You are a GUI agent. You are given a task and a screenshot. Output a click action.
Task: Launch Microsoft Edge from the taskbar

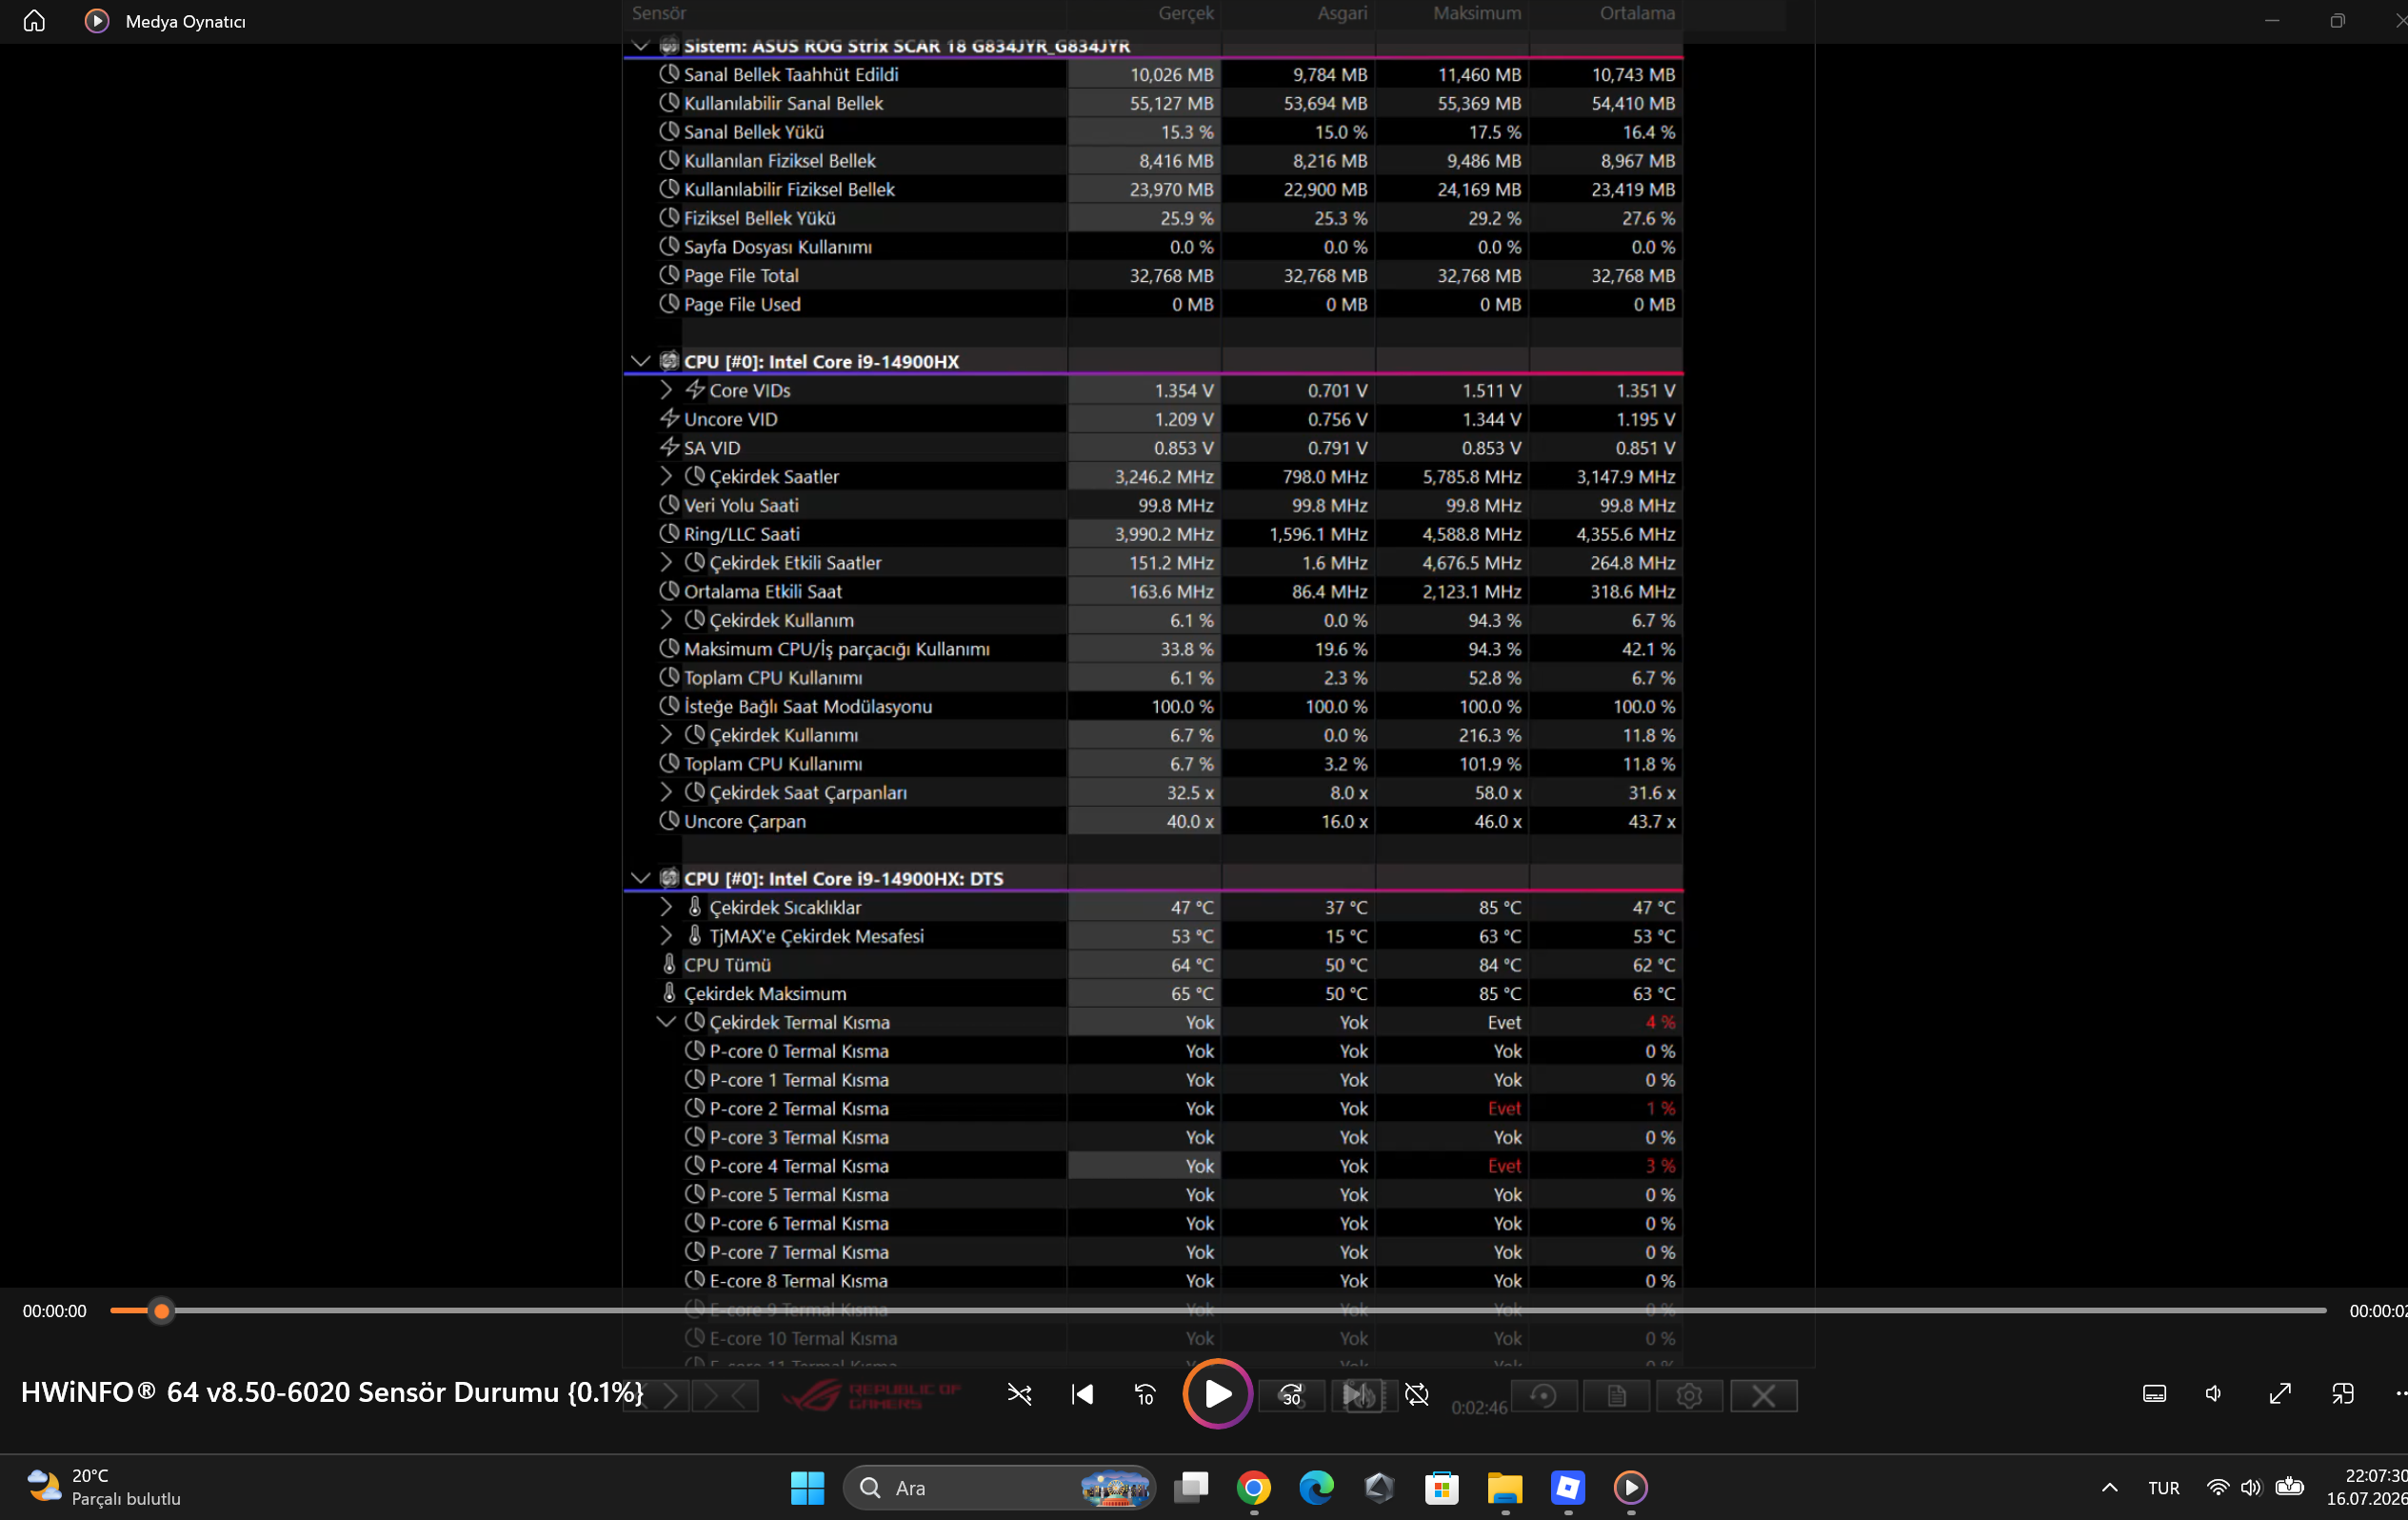point(1316,1487)
